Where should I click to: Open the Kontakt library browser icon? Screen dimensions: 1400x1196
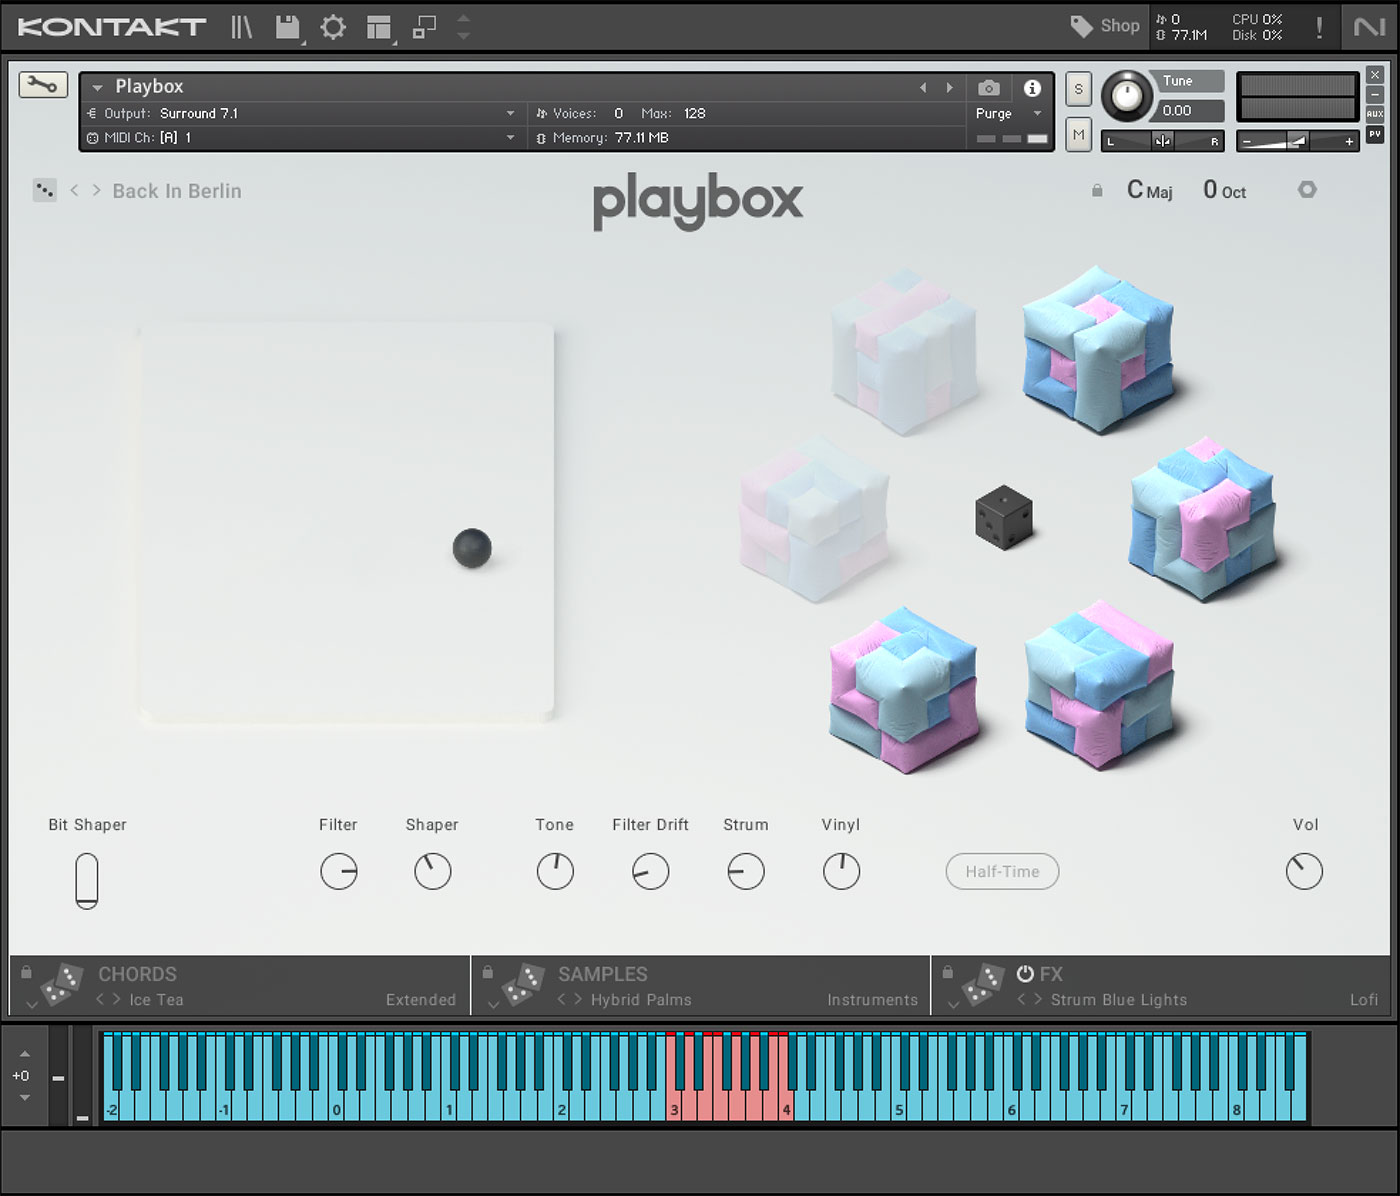242,27
